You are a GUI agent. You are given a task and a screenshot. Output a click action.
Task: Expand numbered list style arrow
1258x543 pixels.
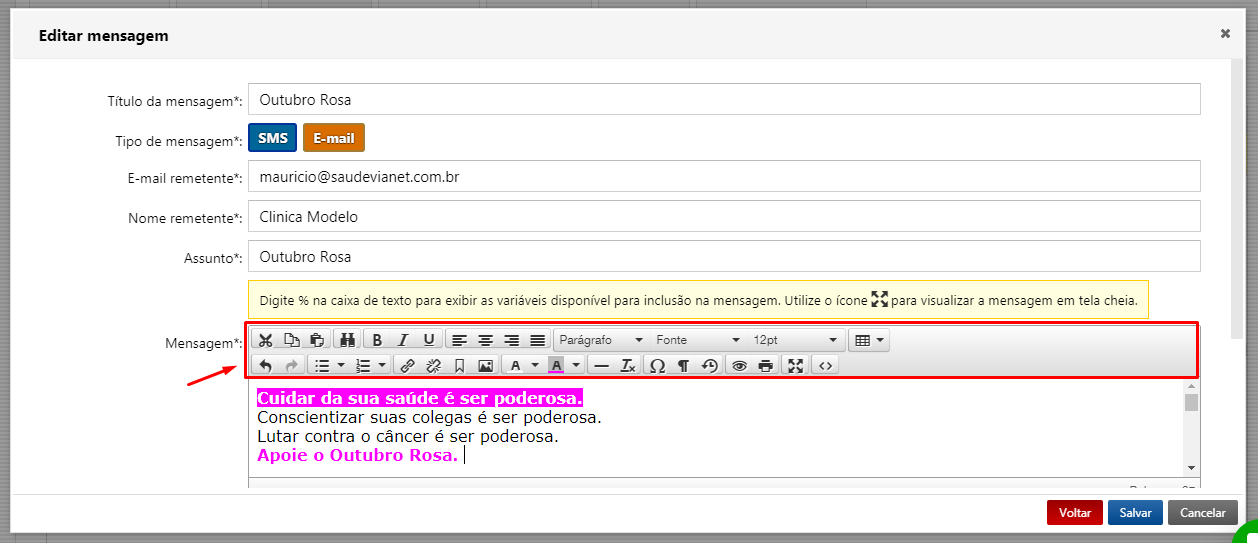(x=382, y=366)
